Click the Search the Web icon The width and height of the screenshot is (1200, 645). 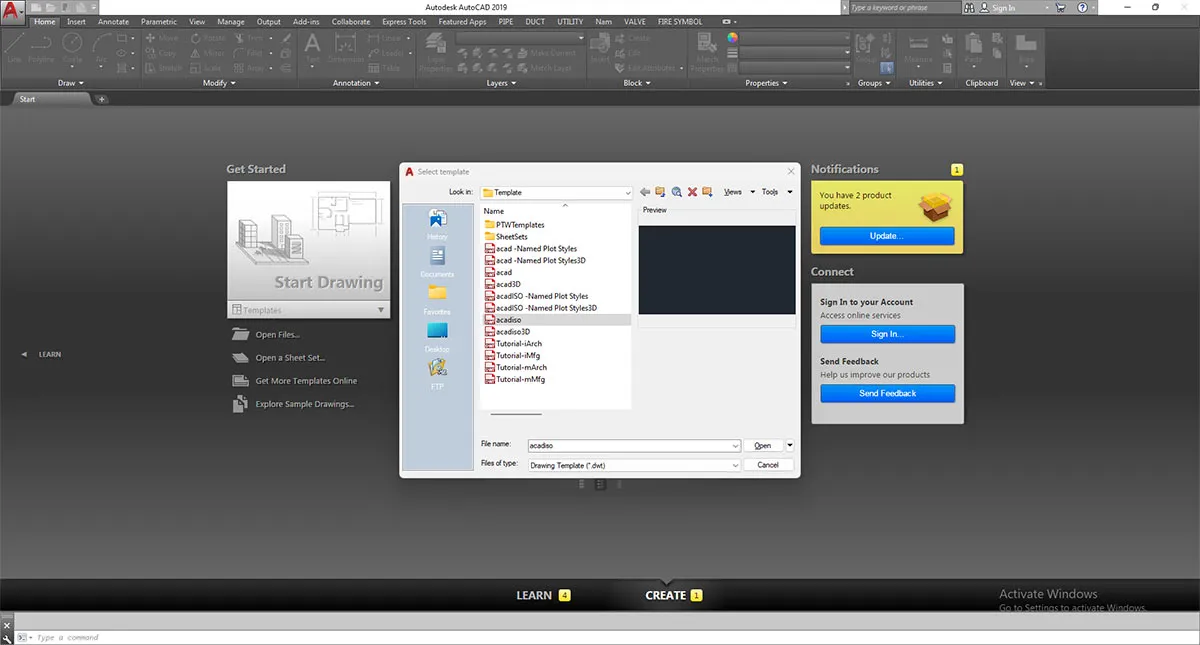676,192
